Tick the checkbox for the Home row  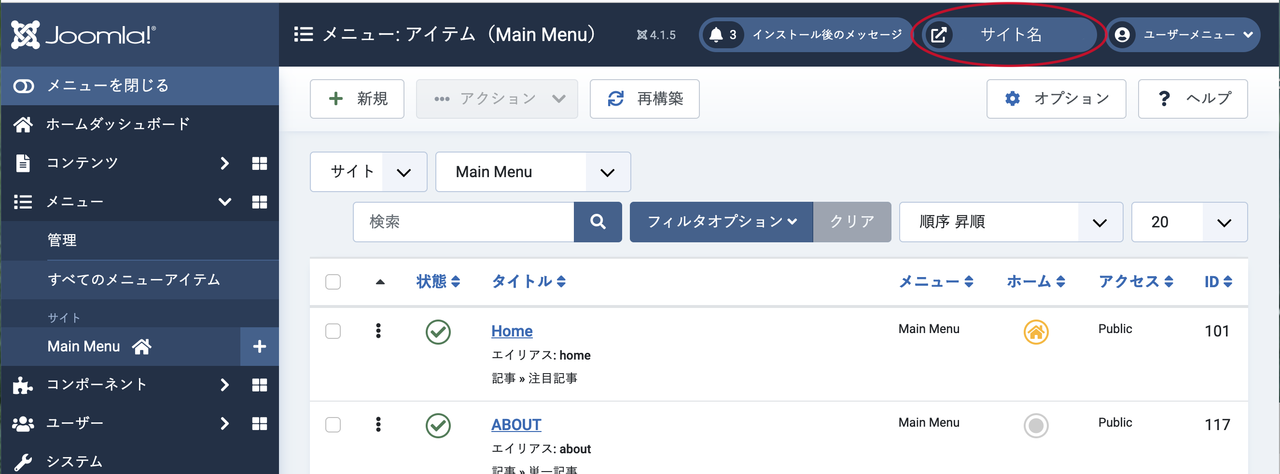(333, 331)
